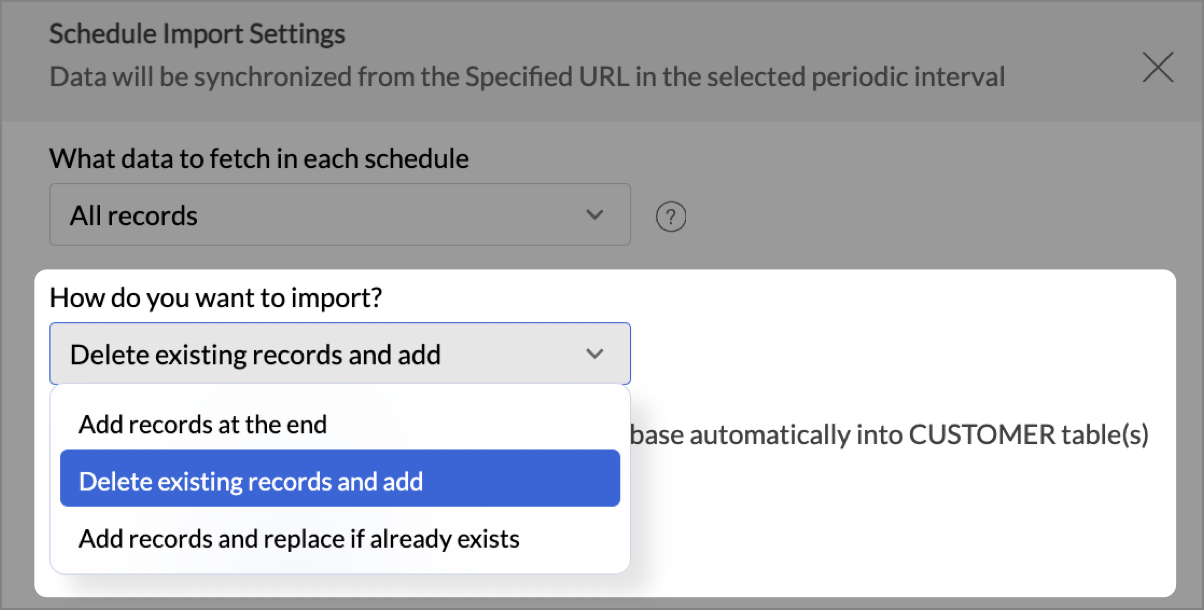Open the 'All records' dropdown

tap(340, 215)
